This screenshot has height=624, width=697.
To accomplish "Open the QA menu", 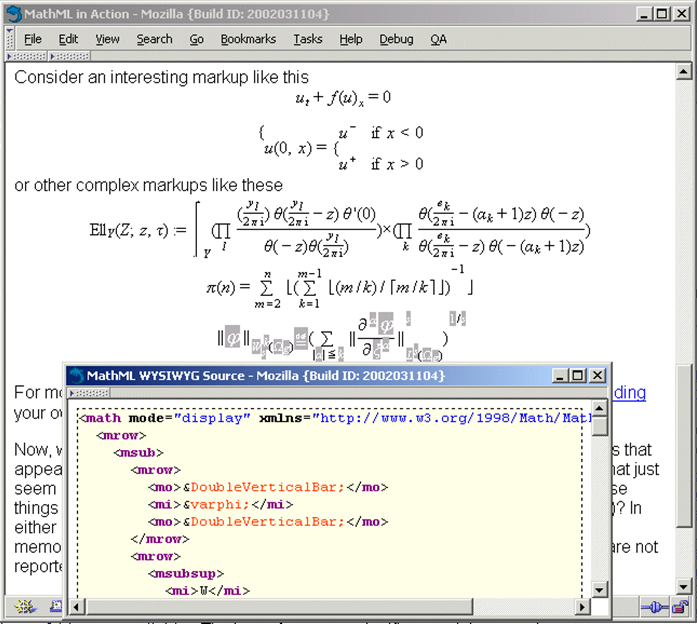I will pos(438,39).
